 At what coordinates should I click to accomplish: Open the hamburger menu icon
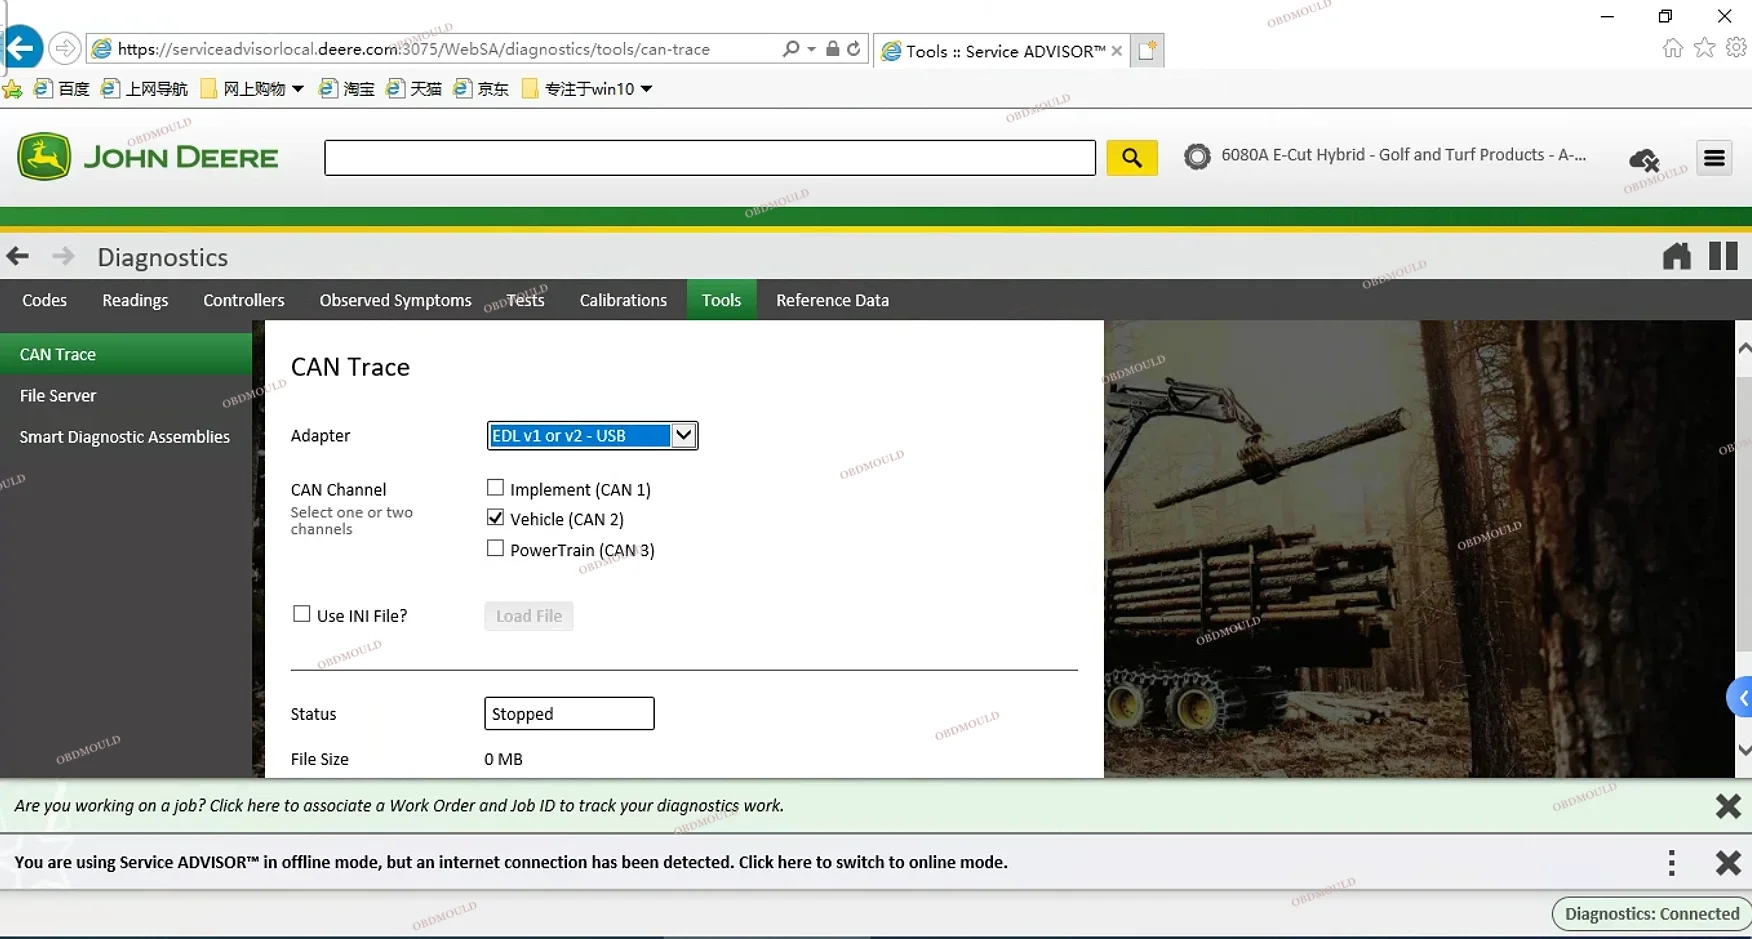point(1714,158)
